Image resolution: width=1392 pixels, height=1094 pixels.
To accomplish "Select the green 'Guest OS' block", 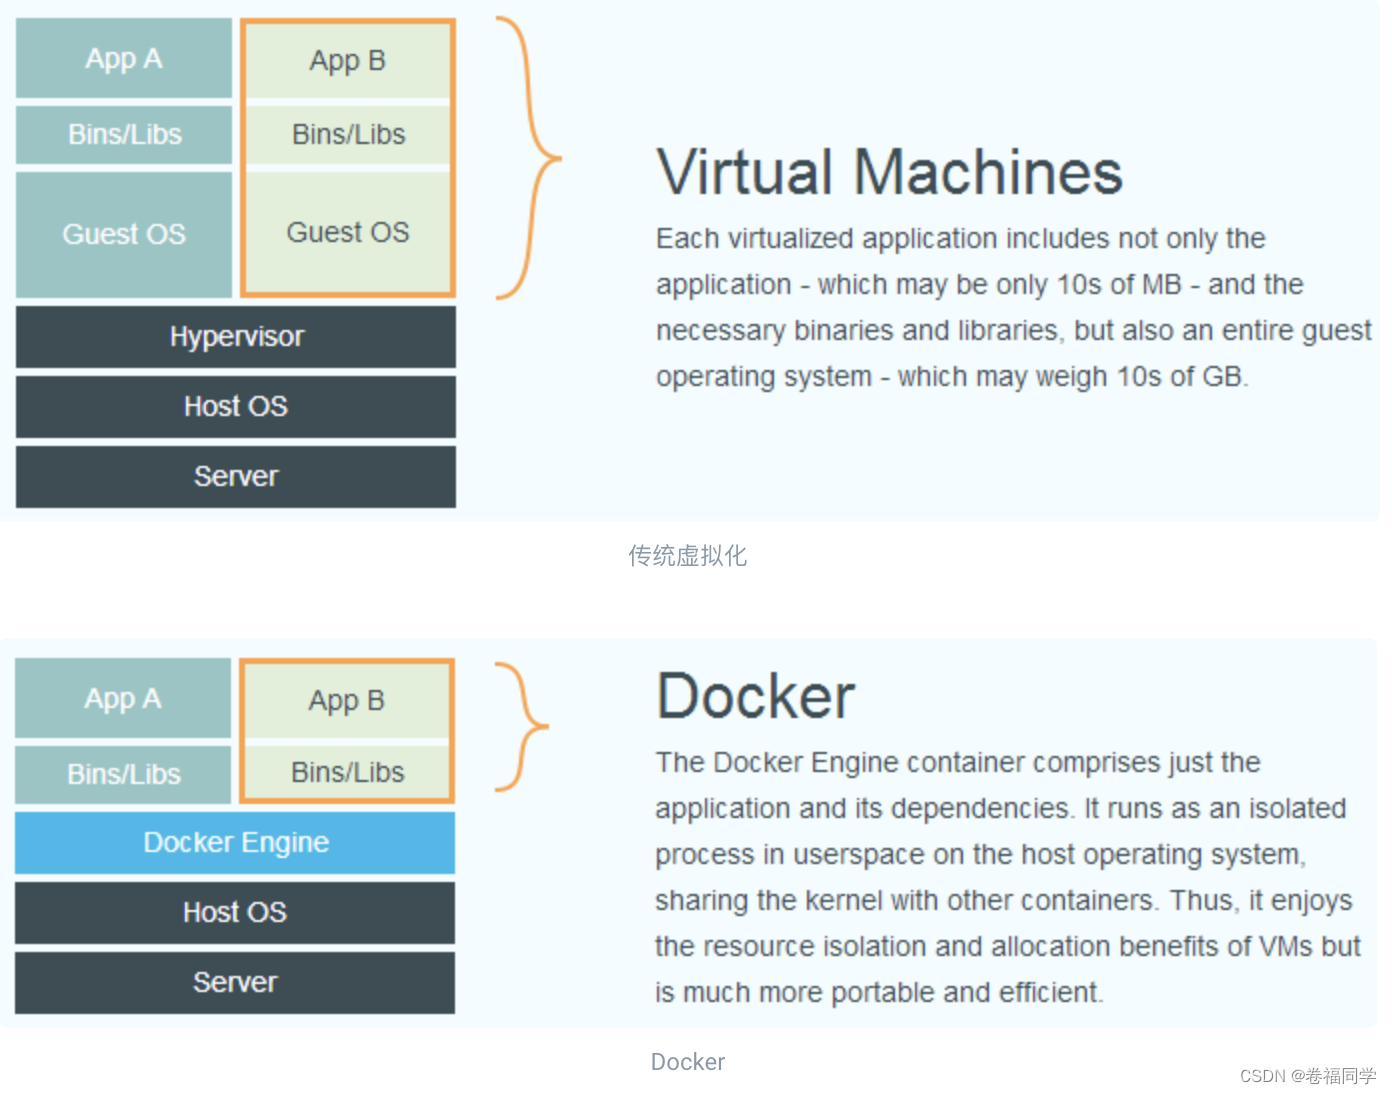I will click(348, 232).
